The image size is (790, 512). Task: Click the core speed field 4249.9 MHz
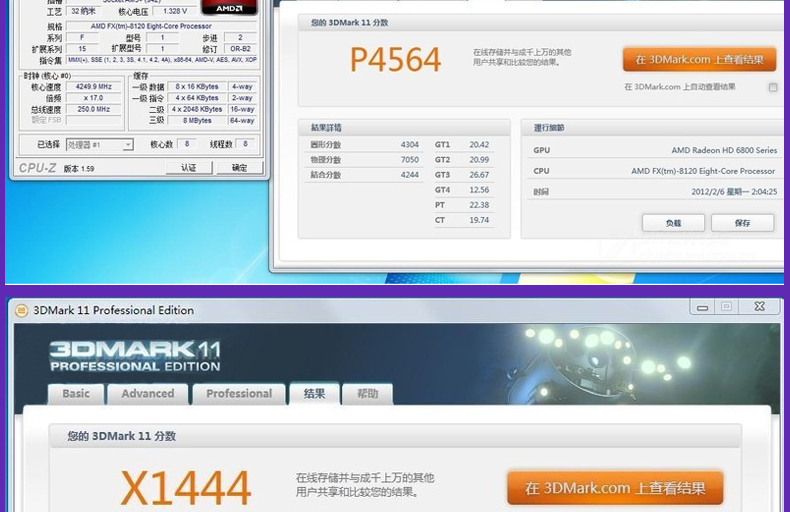[94, 87]
